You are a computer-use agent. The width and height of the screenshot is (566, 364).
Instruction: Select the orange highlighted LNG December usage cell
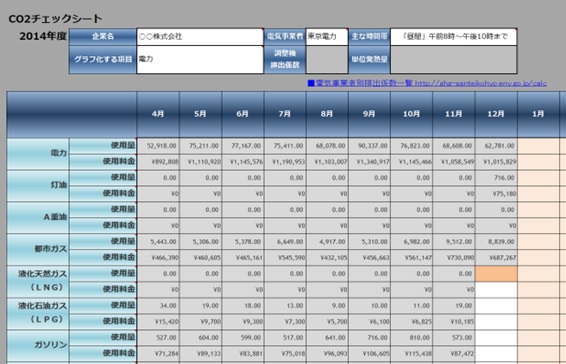[496, 274]
